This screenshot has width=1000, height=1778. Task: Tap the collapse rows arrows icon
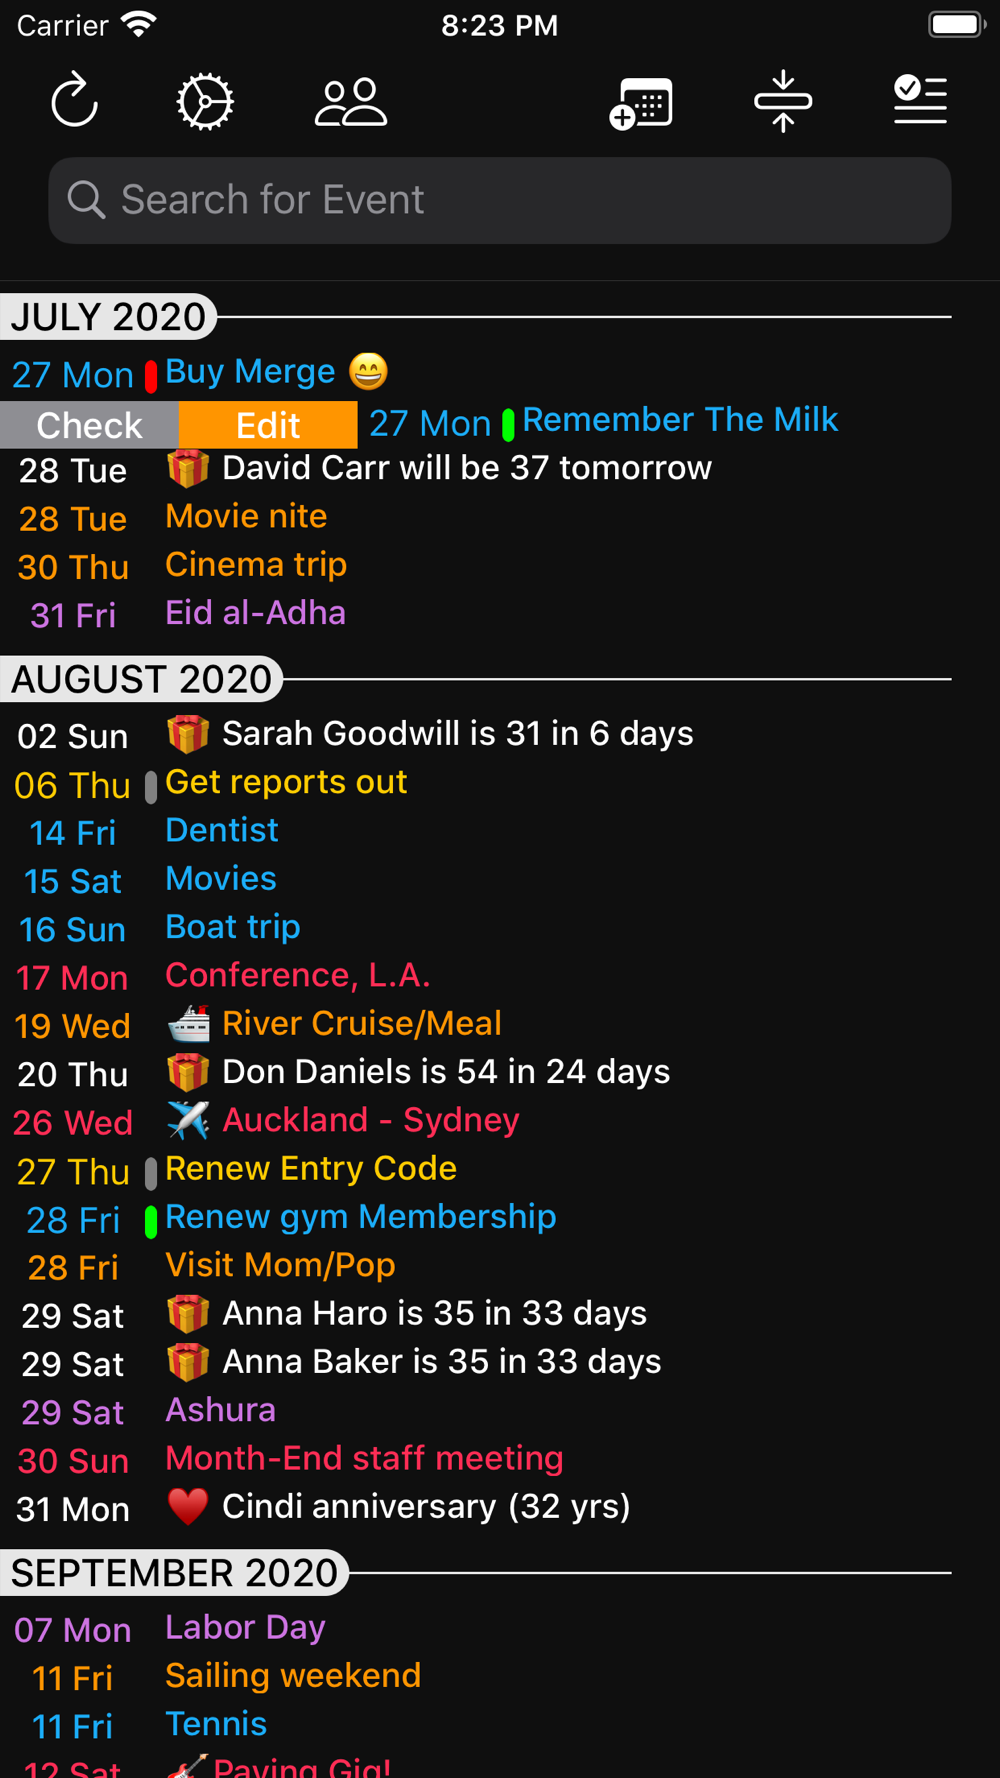(x=783, y=101)
